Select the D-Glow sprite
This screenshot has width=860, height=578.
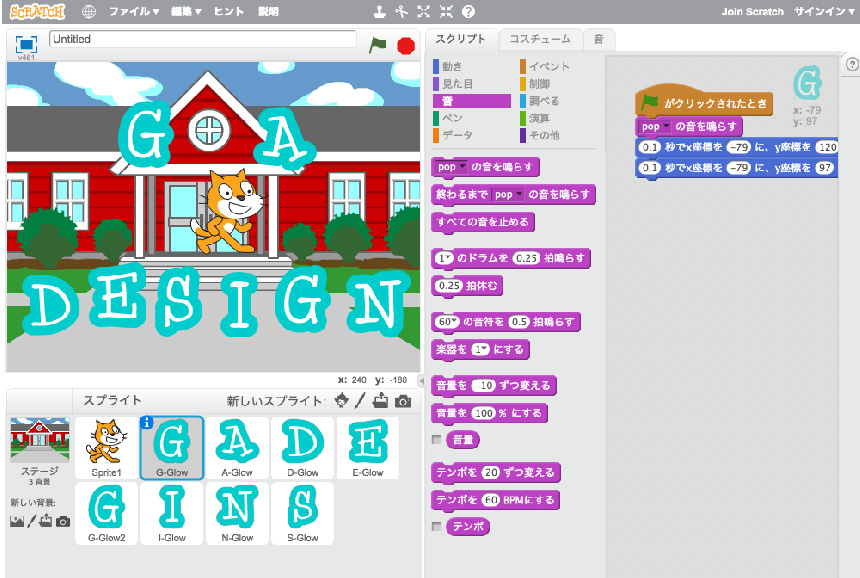(302, 447)
